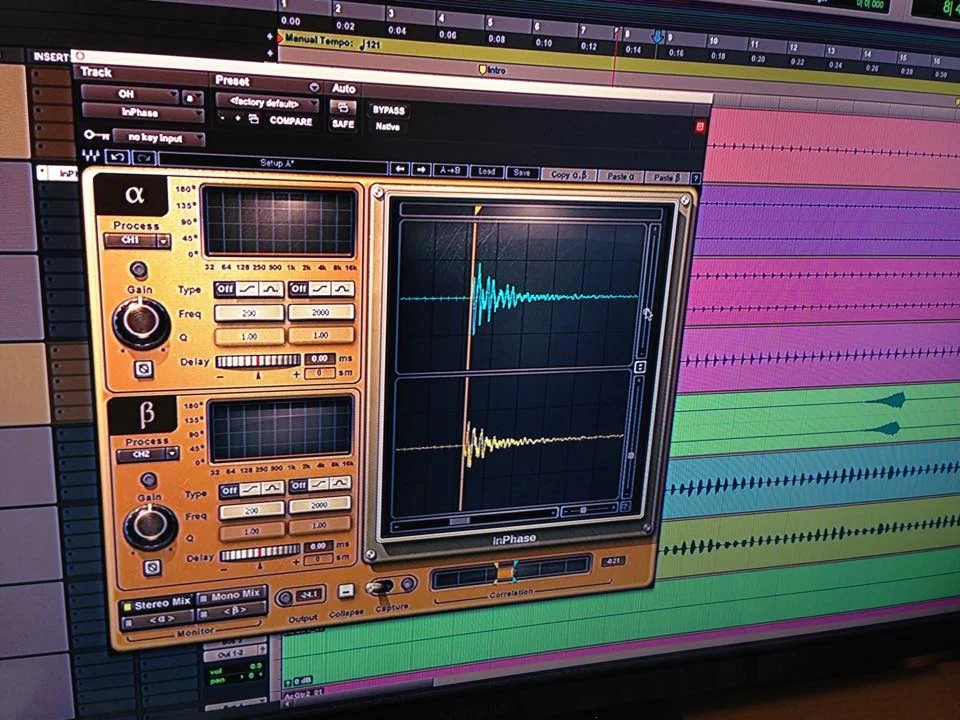Open beta Process CH2 dropdown

147,454
